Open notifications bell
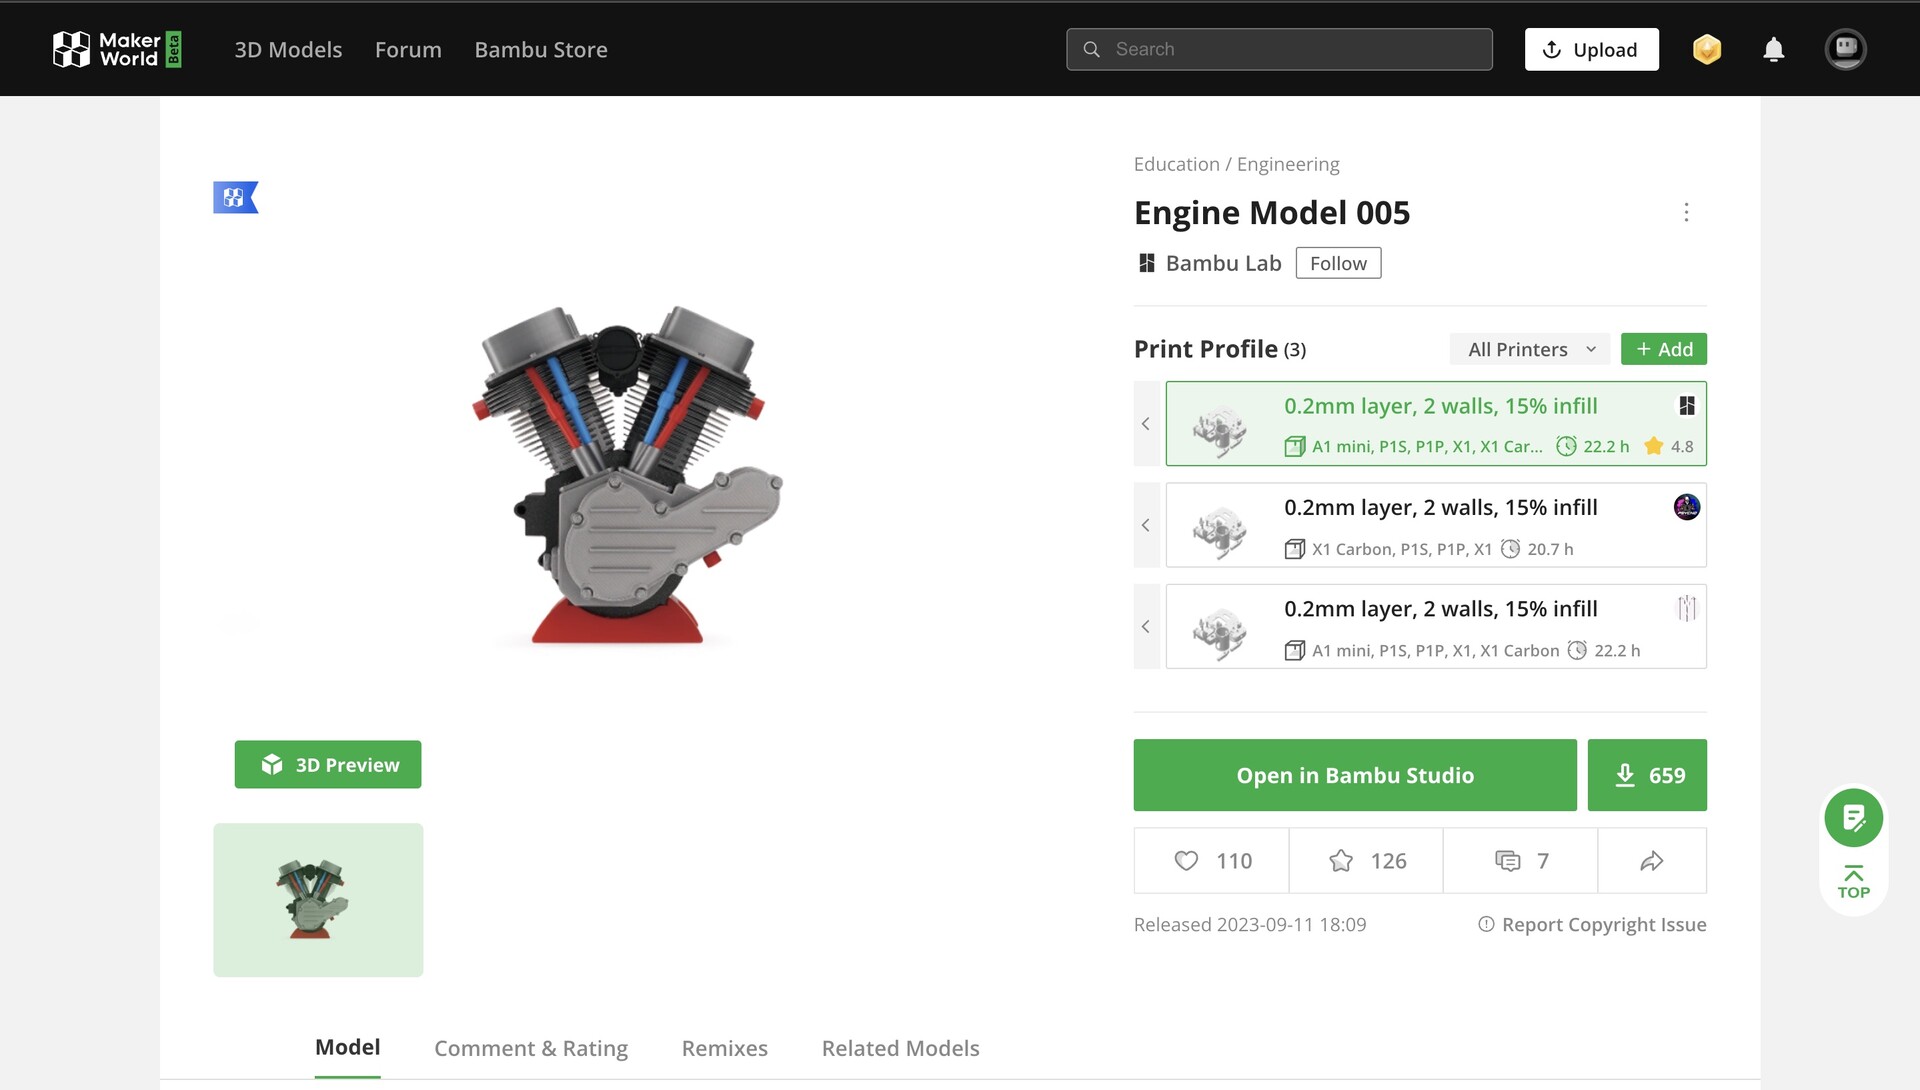1920x1090 pixels. point(1773,49)
